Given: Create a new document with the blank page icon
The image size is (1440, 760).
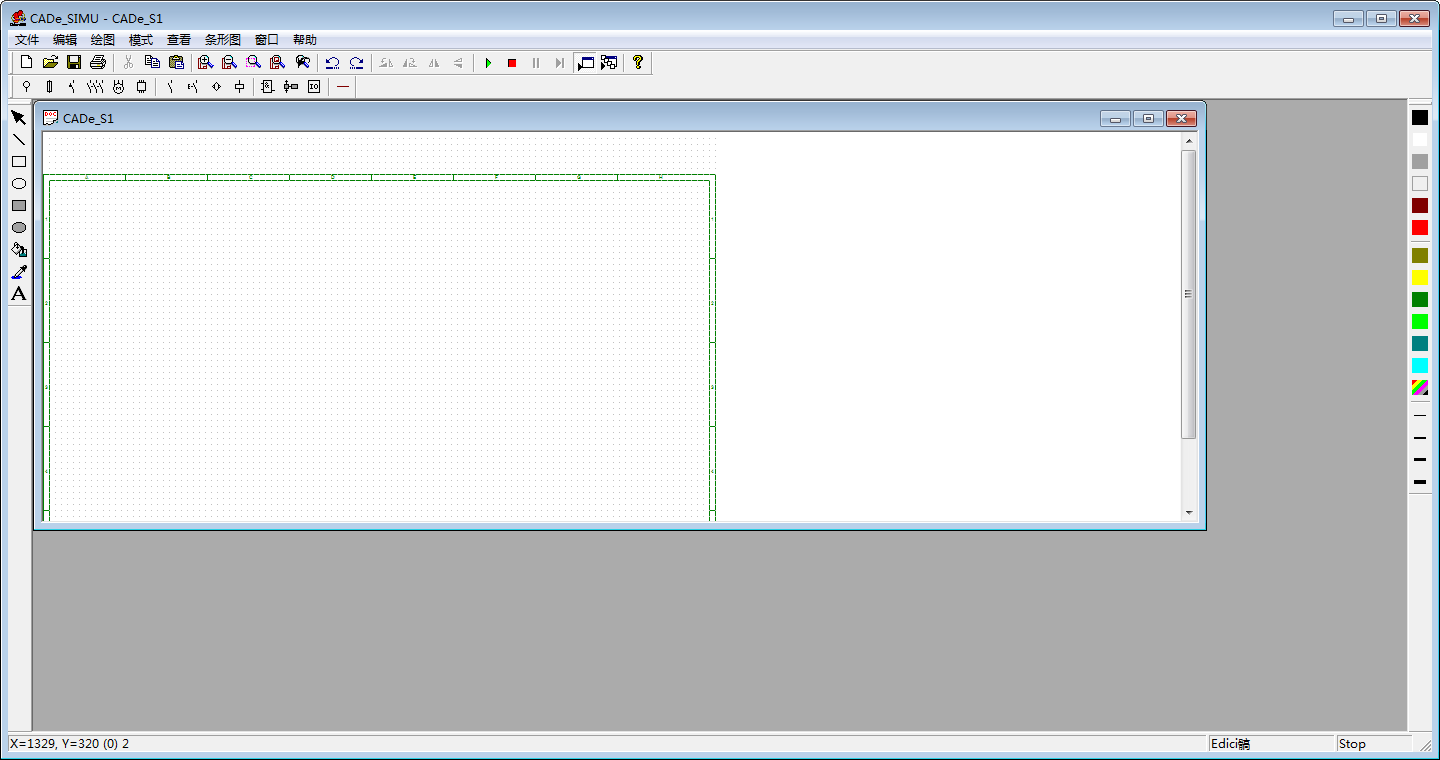Looking at the screenshot, I should pos(27,62).
